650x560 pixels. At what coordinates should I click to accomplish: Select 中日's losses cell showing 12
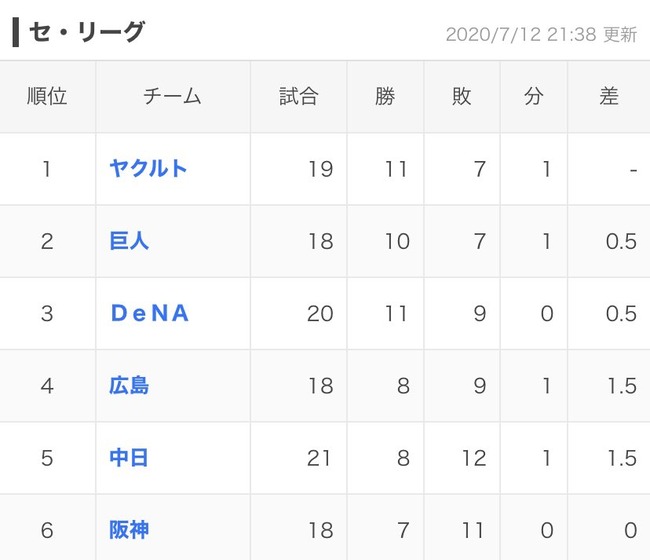[462, 458]
